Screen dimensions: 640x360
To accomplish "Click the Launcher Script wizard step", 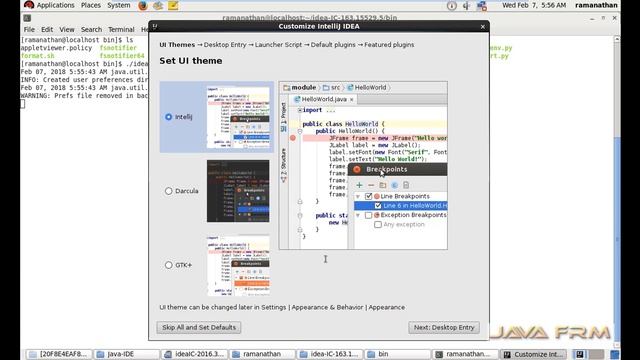I will coord(278,45).
